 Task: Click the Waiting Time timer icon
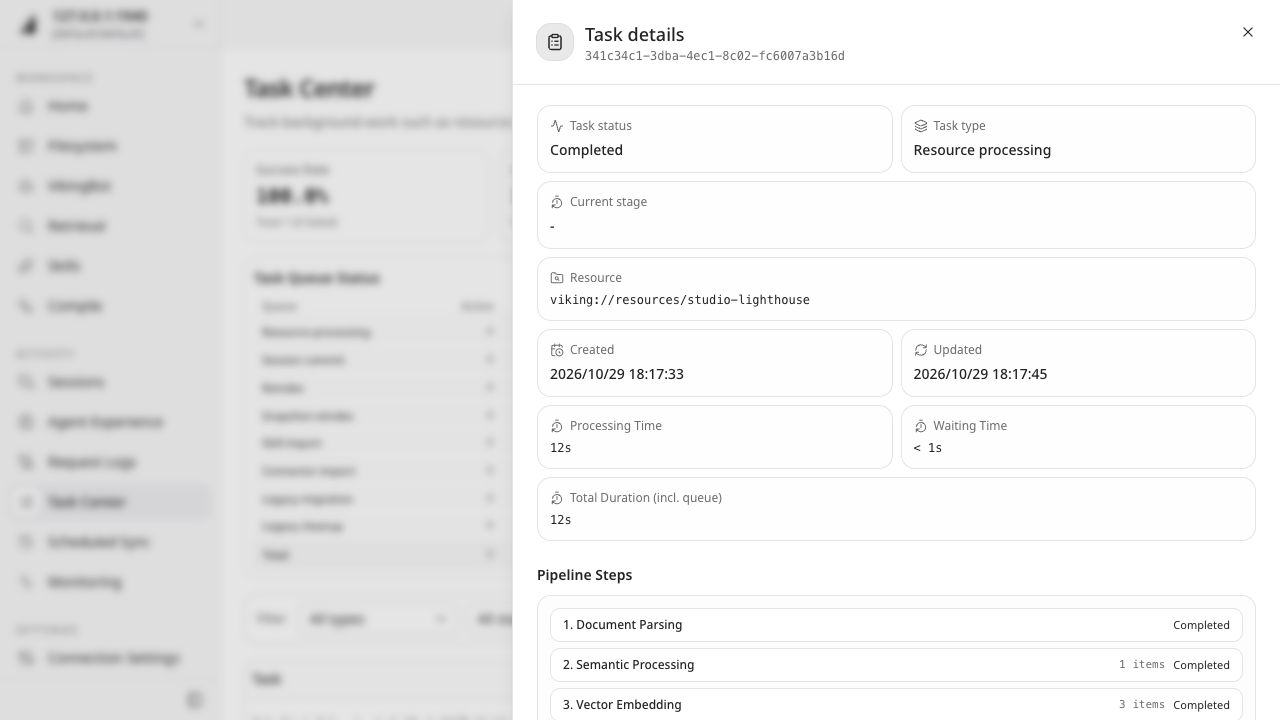click(x=921, y=426)
